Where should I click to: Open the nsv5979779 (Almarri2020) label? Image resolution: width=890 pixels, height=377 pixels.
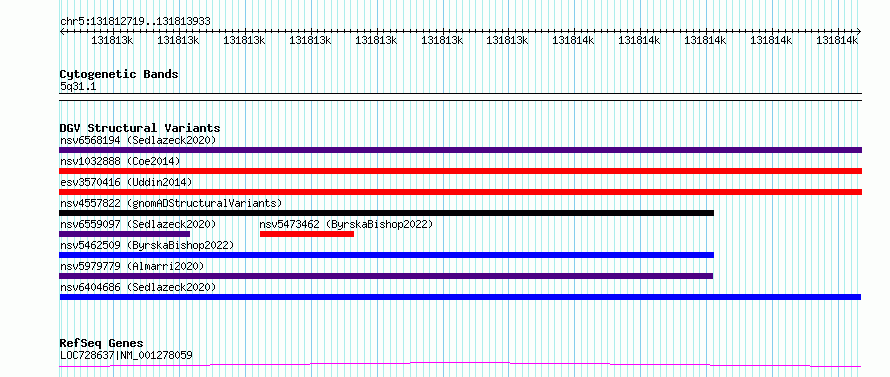(x=132, y=266)
